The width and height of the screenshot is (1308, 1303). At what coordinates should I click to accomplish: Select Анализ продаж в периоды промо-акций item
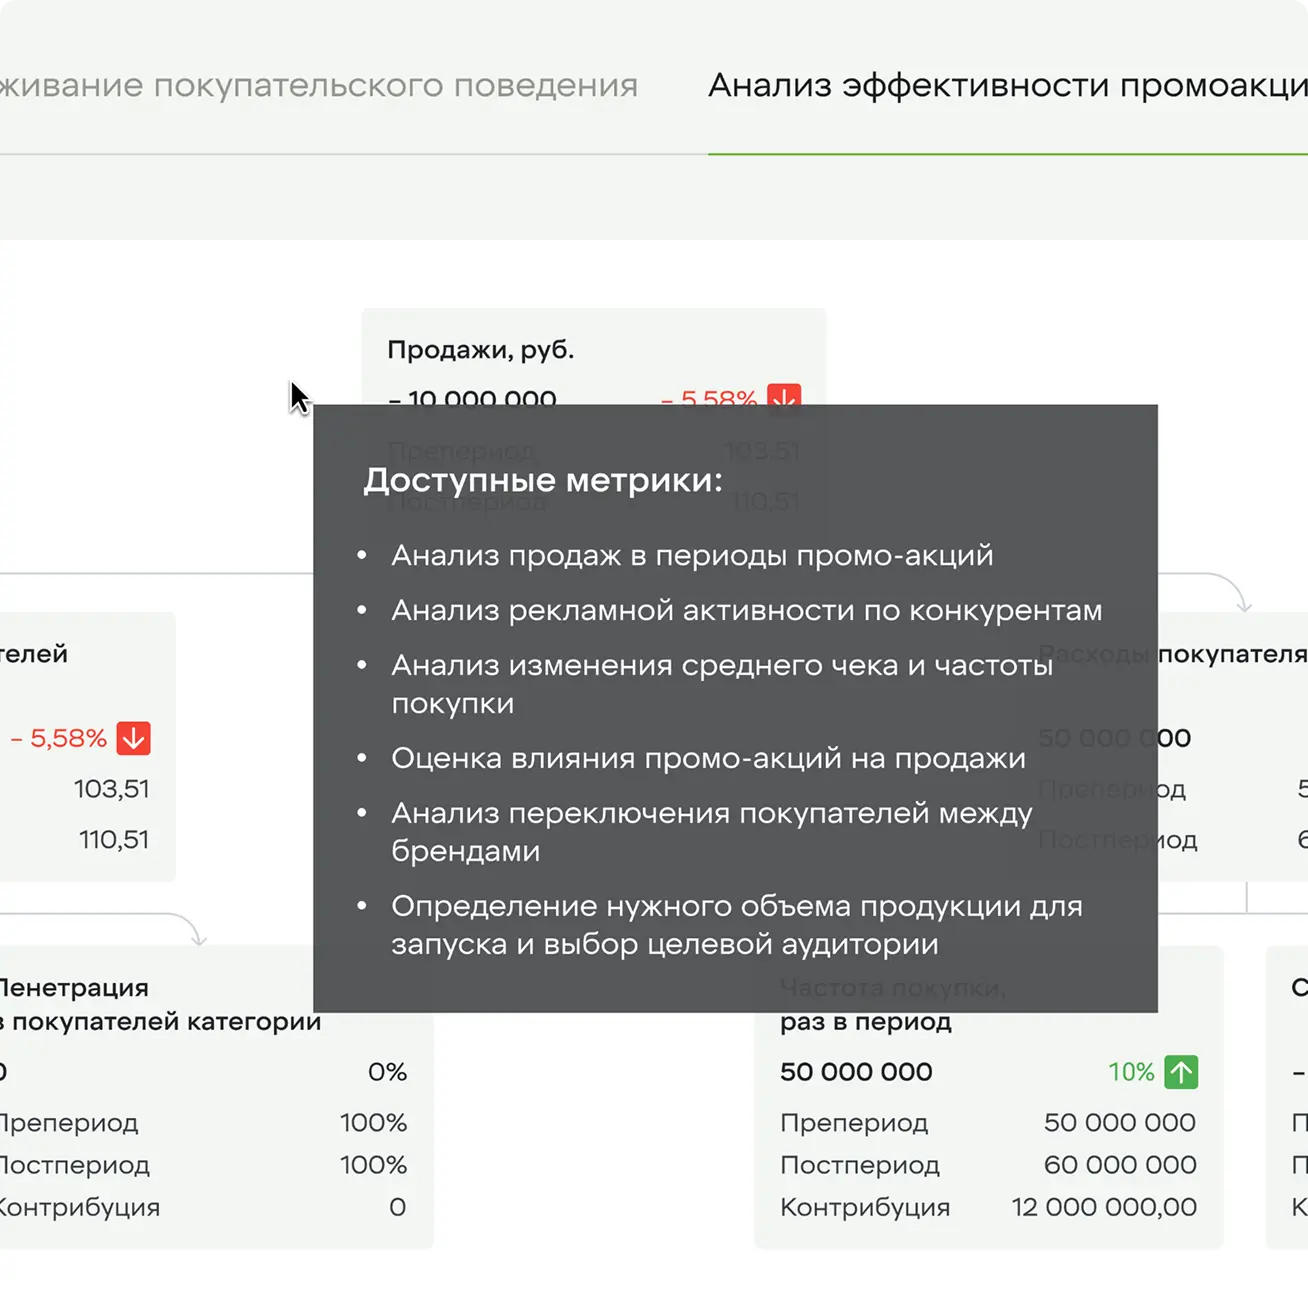pos(692,555)
